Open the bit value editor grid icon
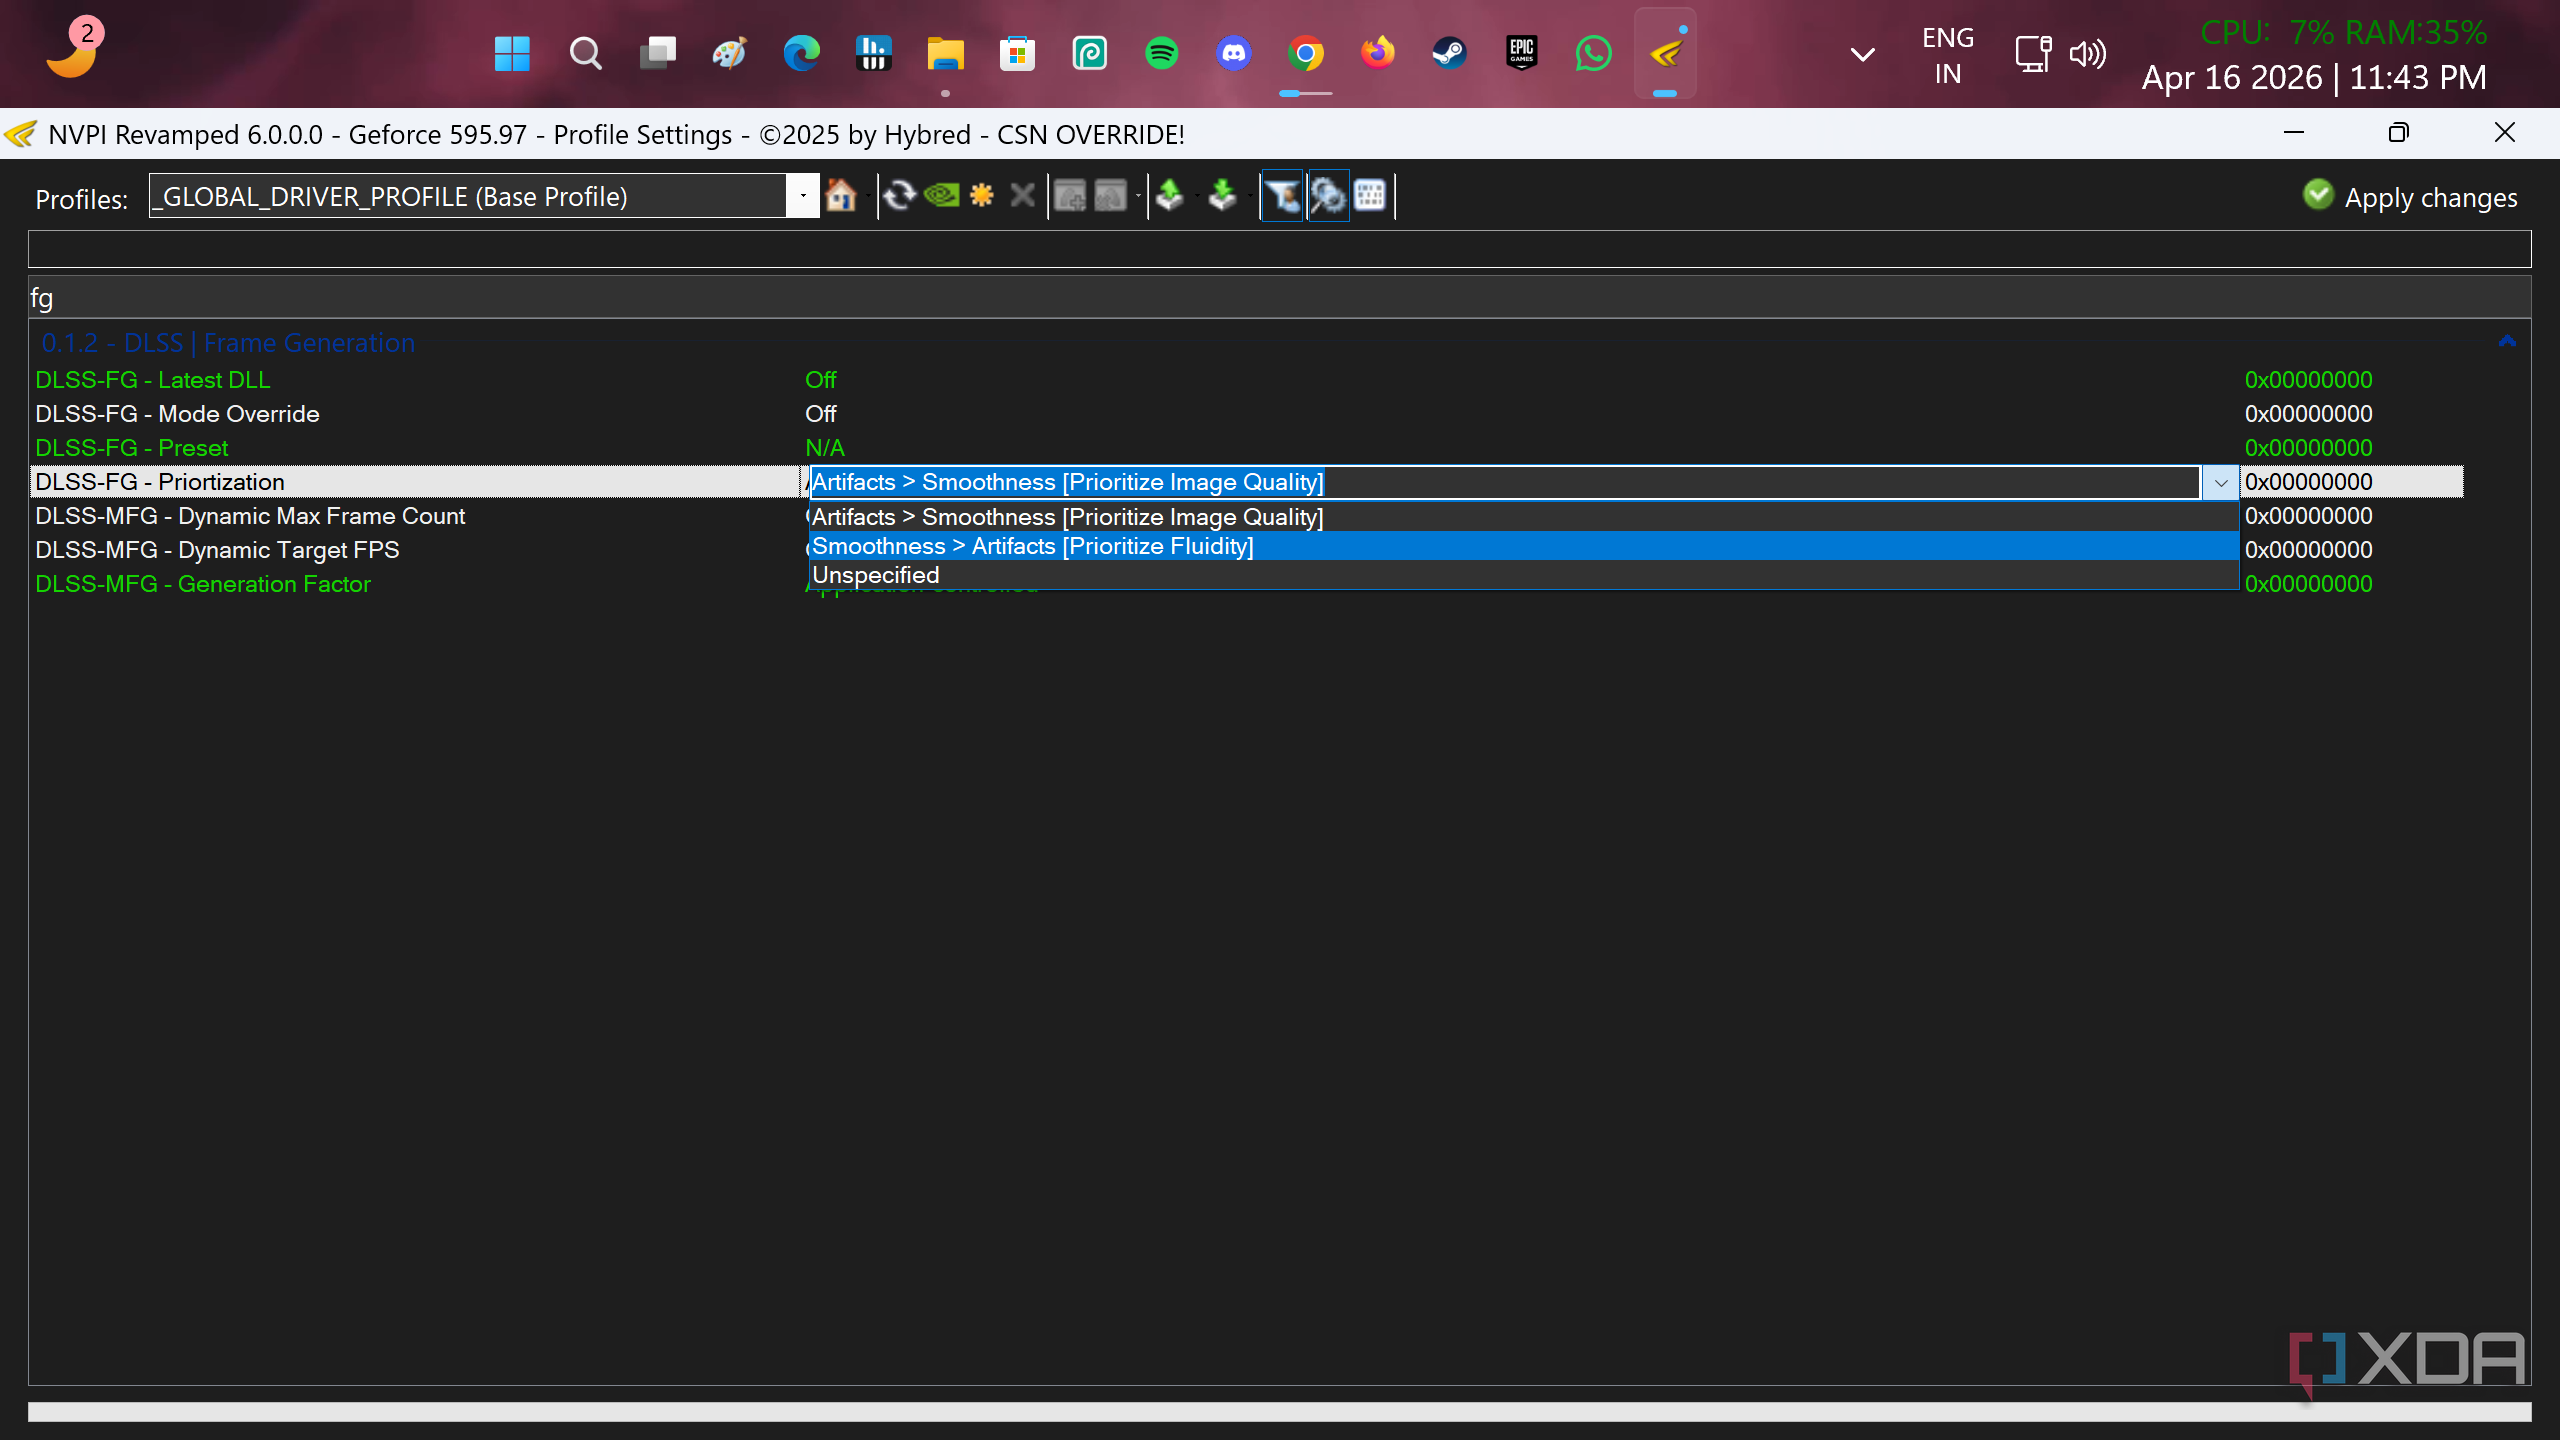The width and height of the screenshot is (2560, 1440). click(x=1370, y=195)
